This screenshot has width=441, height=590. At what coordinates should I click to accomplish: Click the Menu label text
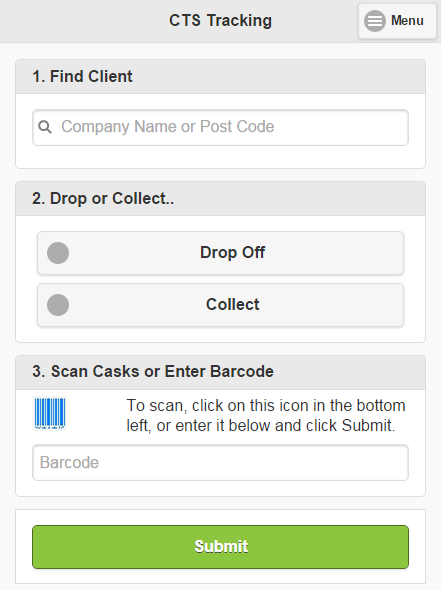point(407,20)
